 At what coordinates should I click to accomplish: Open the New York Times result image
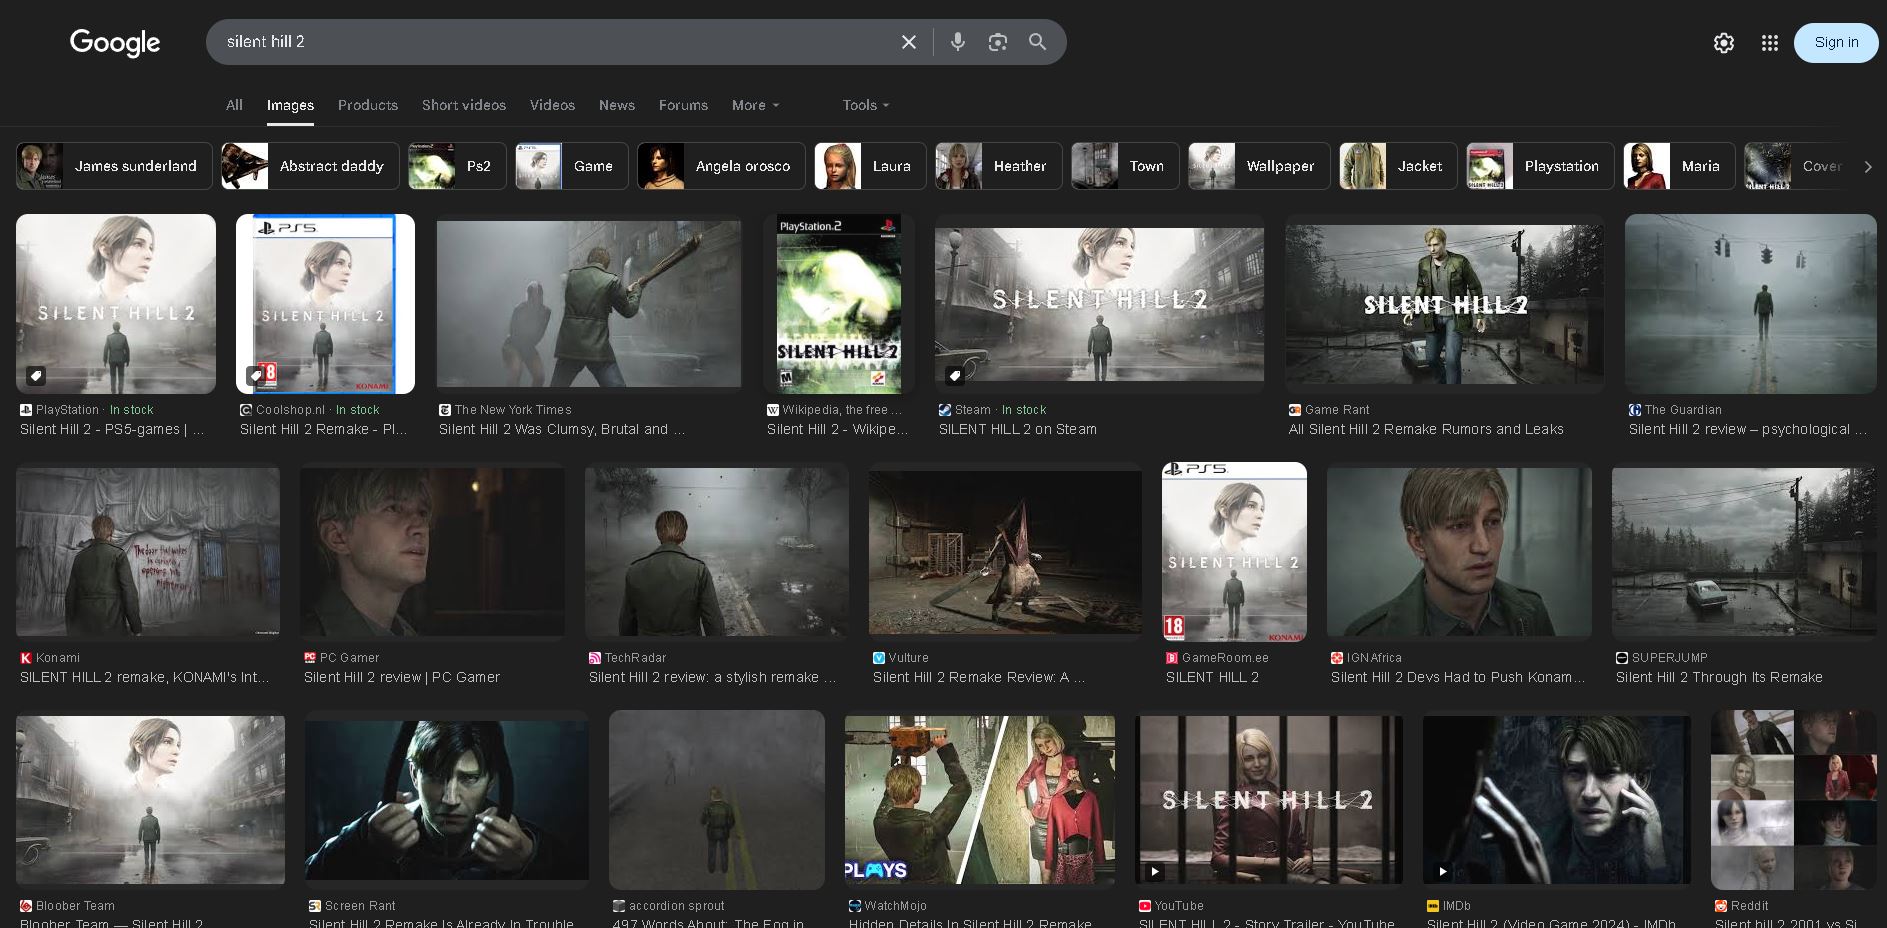[x=589, y=304]
